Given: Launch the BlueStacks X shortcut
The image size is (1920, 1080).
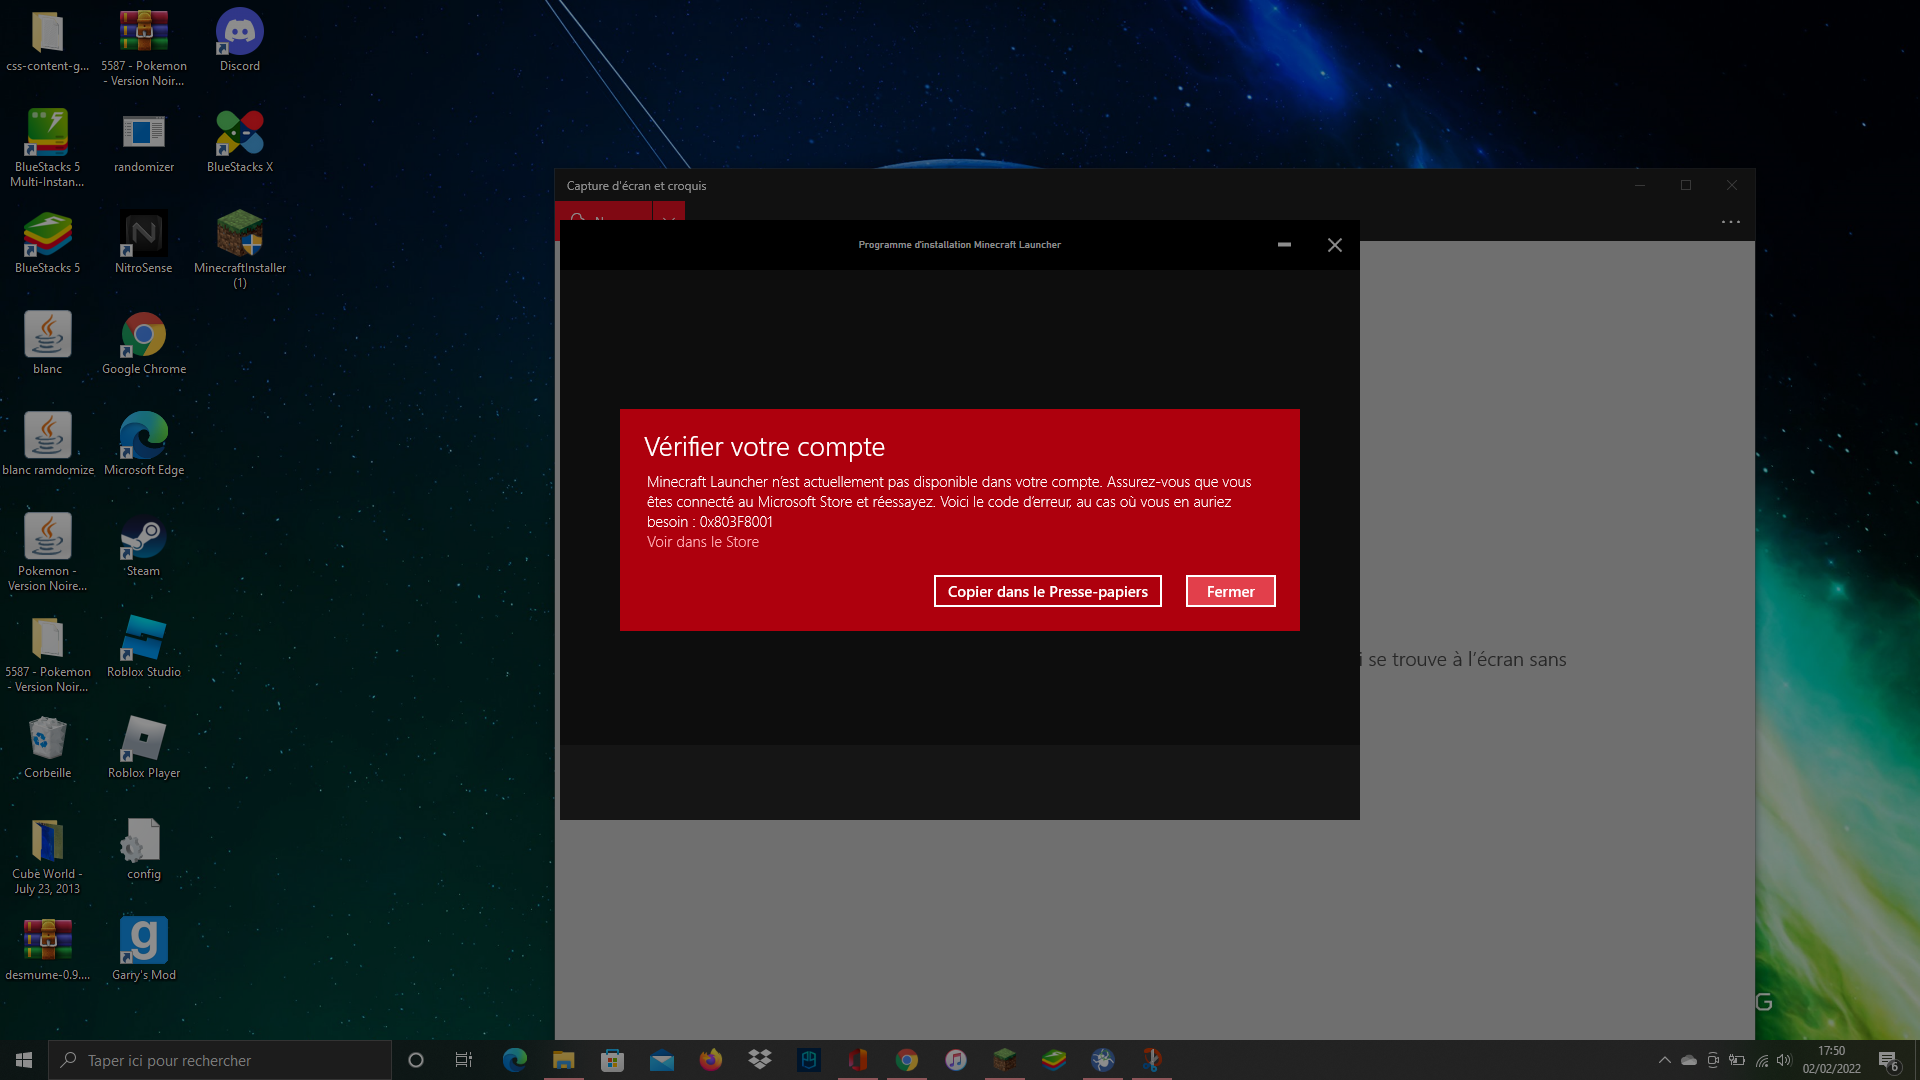Looking at the screenshot, I should click(240, 142).
